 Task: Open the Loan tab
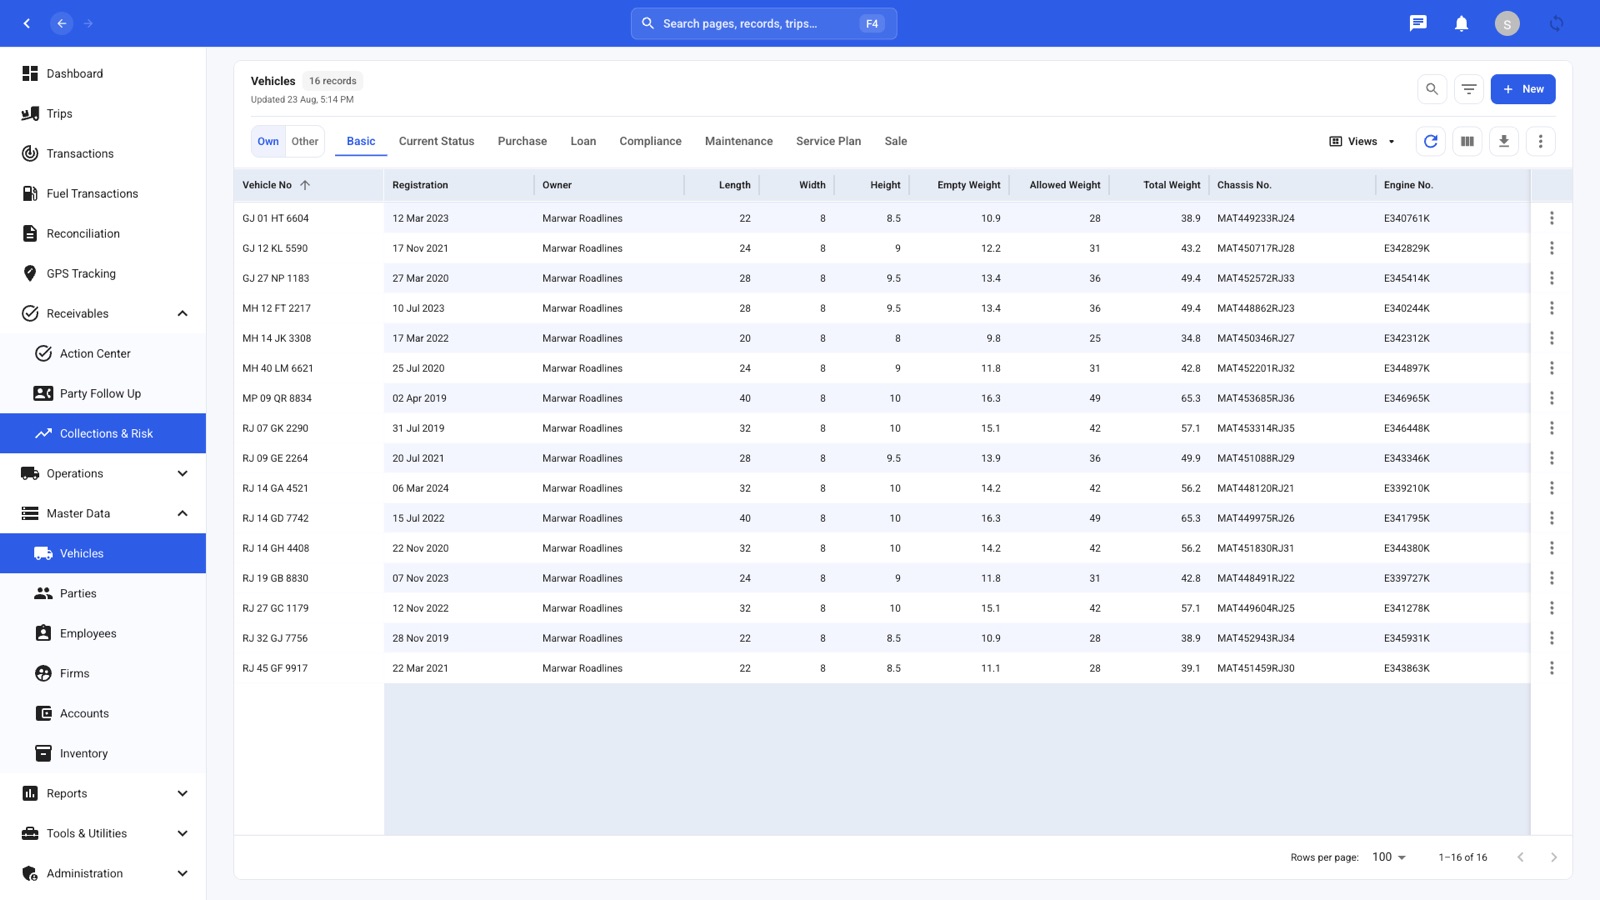click(x=583, y=141)
